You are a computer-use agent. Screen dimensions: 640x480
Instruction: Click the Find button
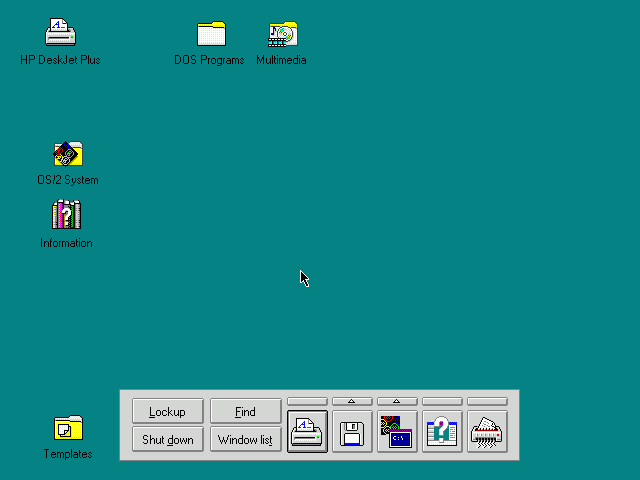click(x=246, y=411)
